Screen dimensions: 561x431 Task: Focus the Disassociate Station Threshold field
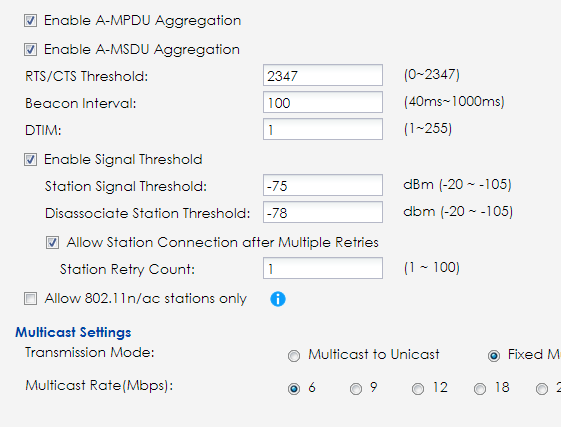(323, 212)
